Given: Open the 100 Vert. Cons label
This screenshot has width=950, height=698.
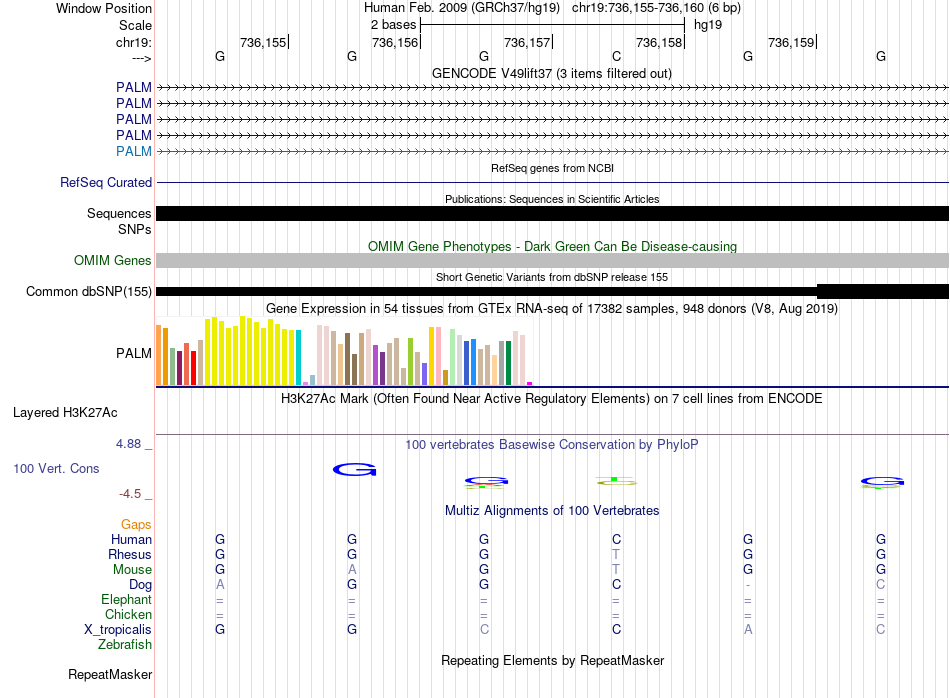Looking at the screenshot, I should tap(56, 468).
